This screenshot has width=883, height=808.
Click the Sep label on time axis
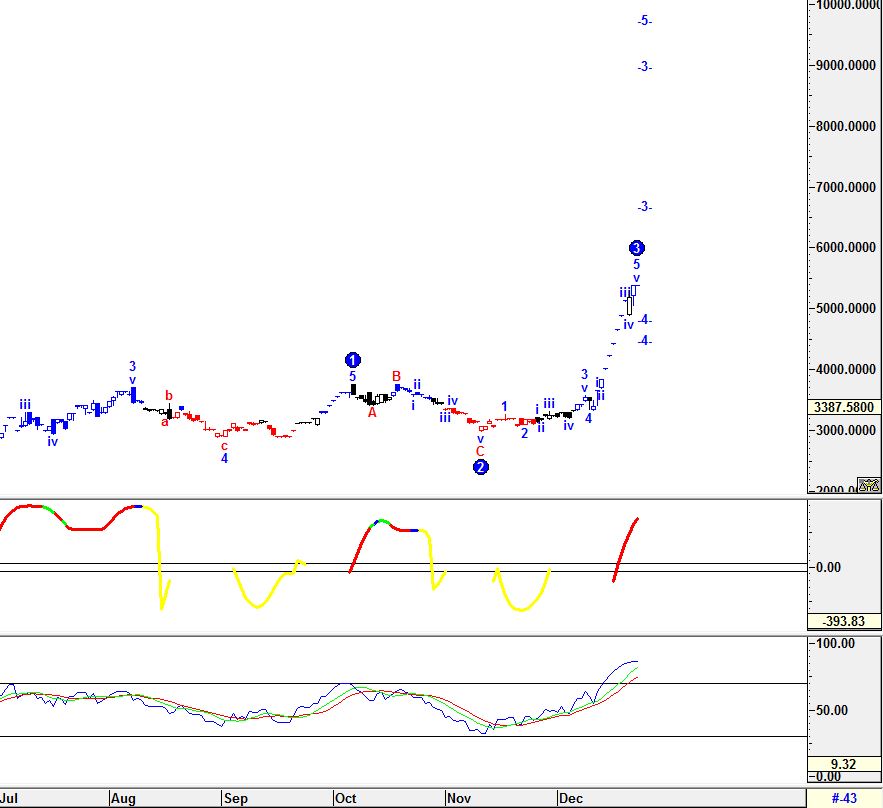(x=235, y=798)
